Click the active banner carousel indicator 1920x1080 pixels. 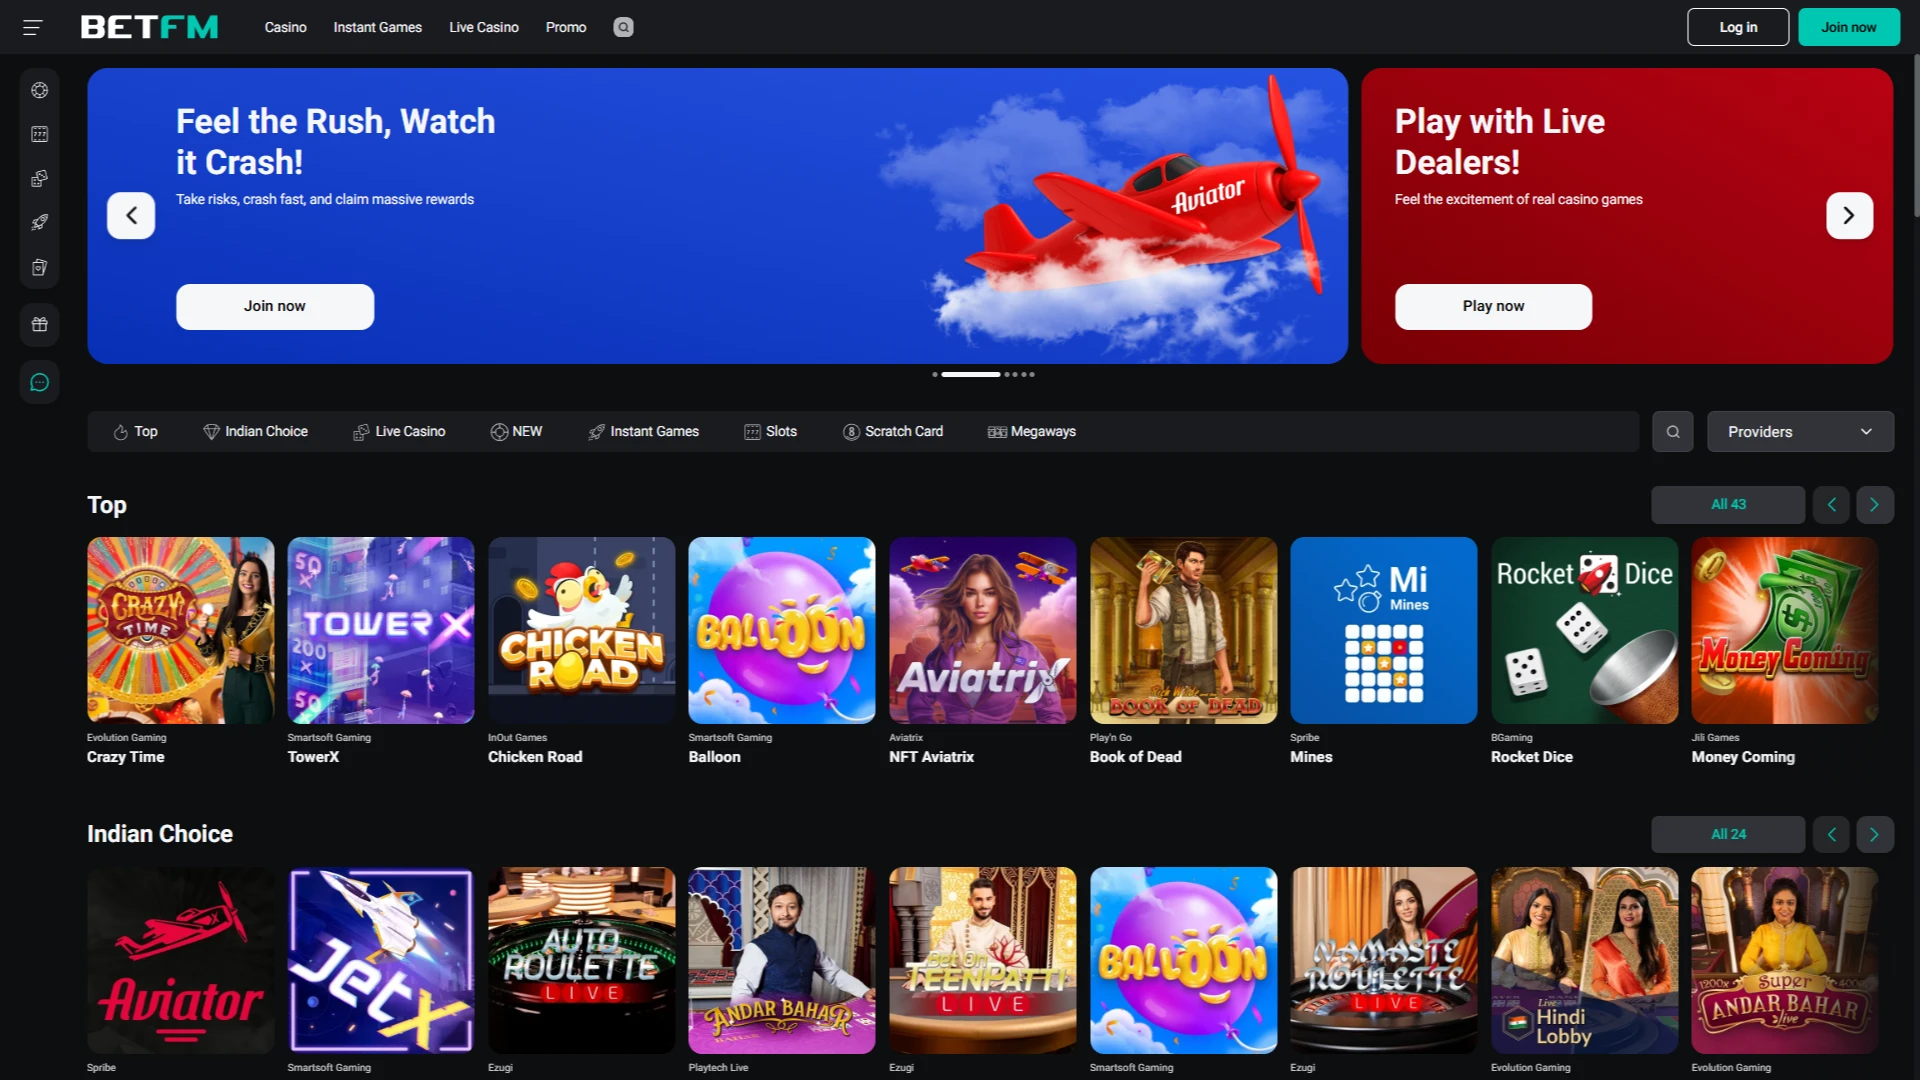970,374
